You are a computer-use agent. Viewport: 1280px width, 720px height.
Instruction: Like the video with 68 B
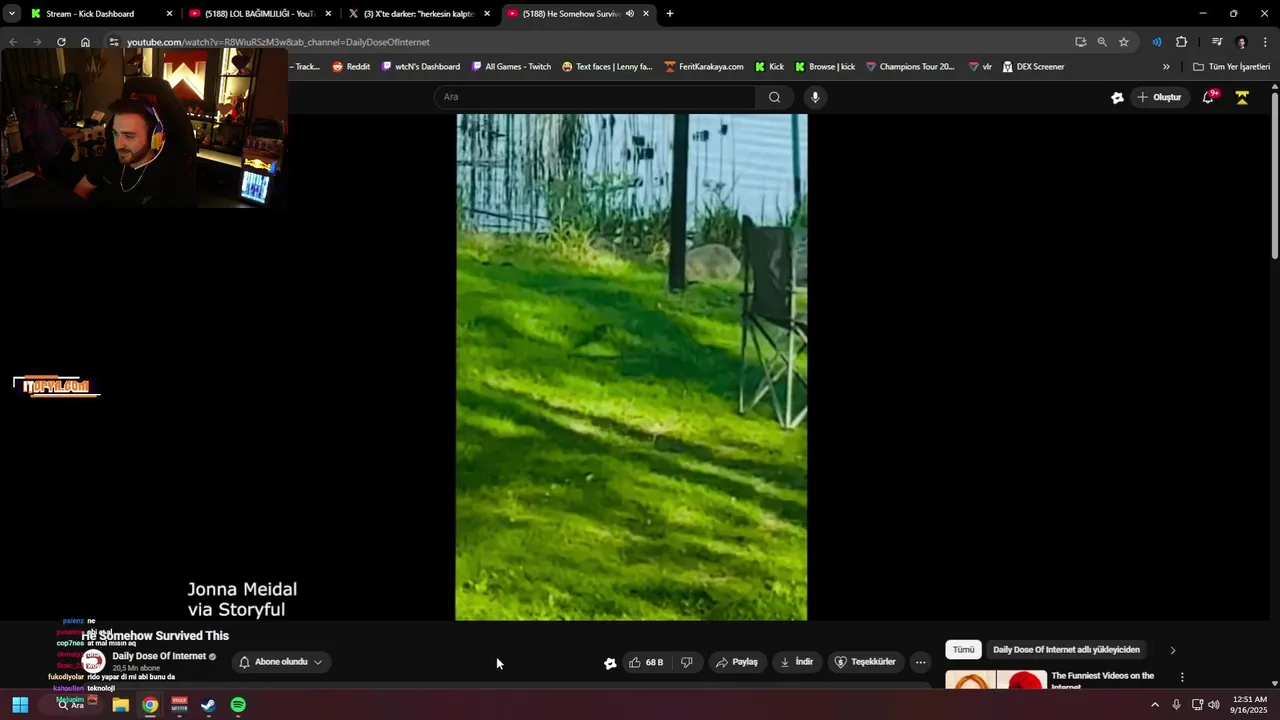[x=646, y=662]
